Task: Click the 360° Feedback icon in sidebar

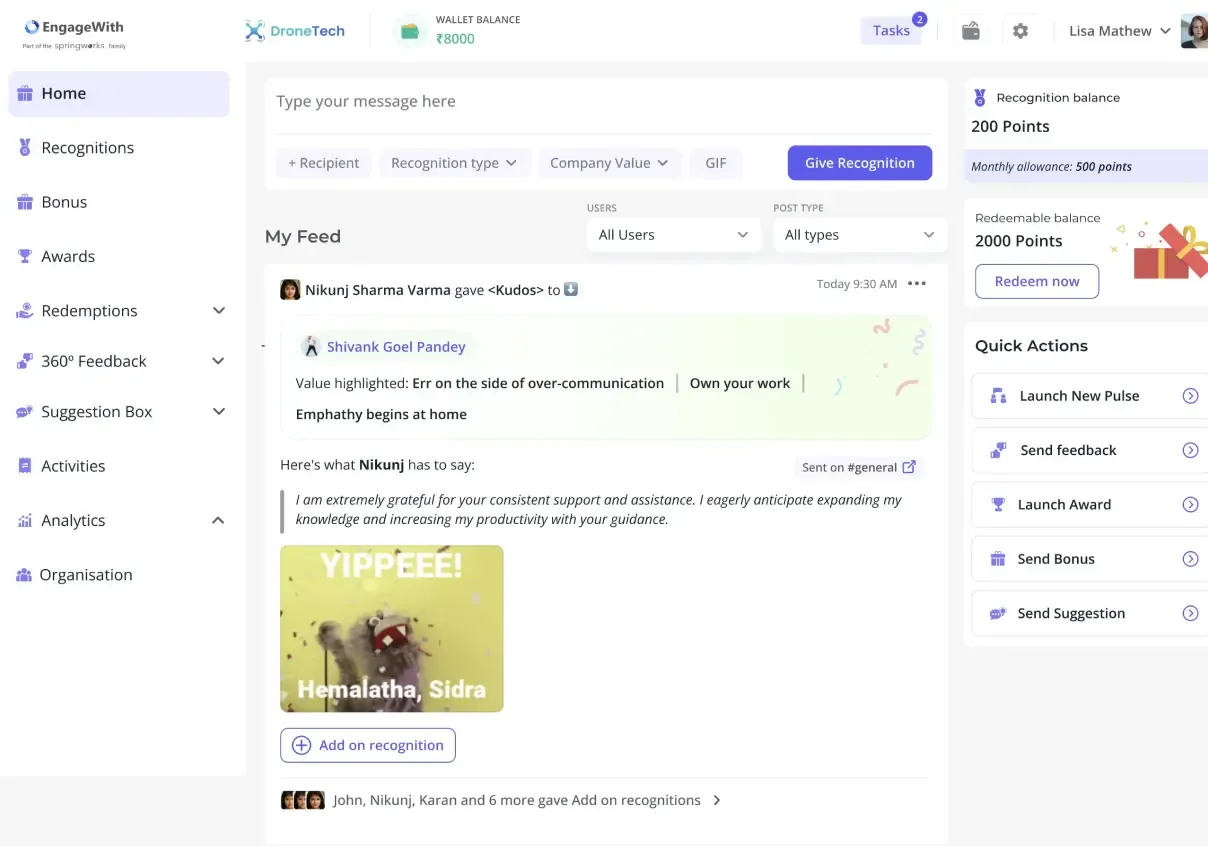Action: 25,361
